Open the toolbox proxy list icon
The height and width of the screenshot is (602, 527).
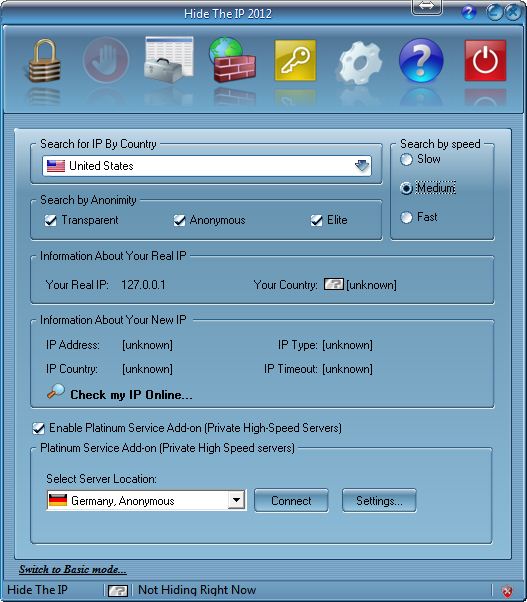point(169,60)
